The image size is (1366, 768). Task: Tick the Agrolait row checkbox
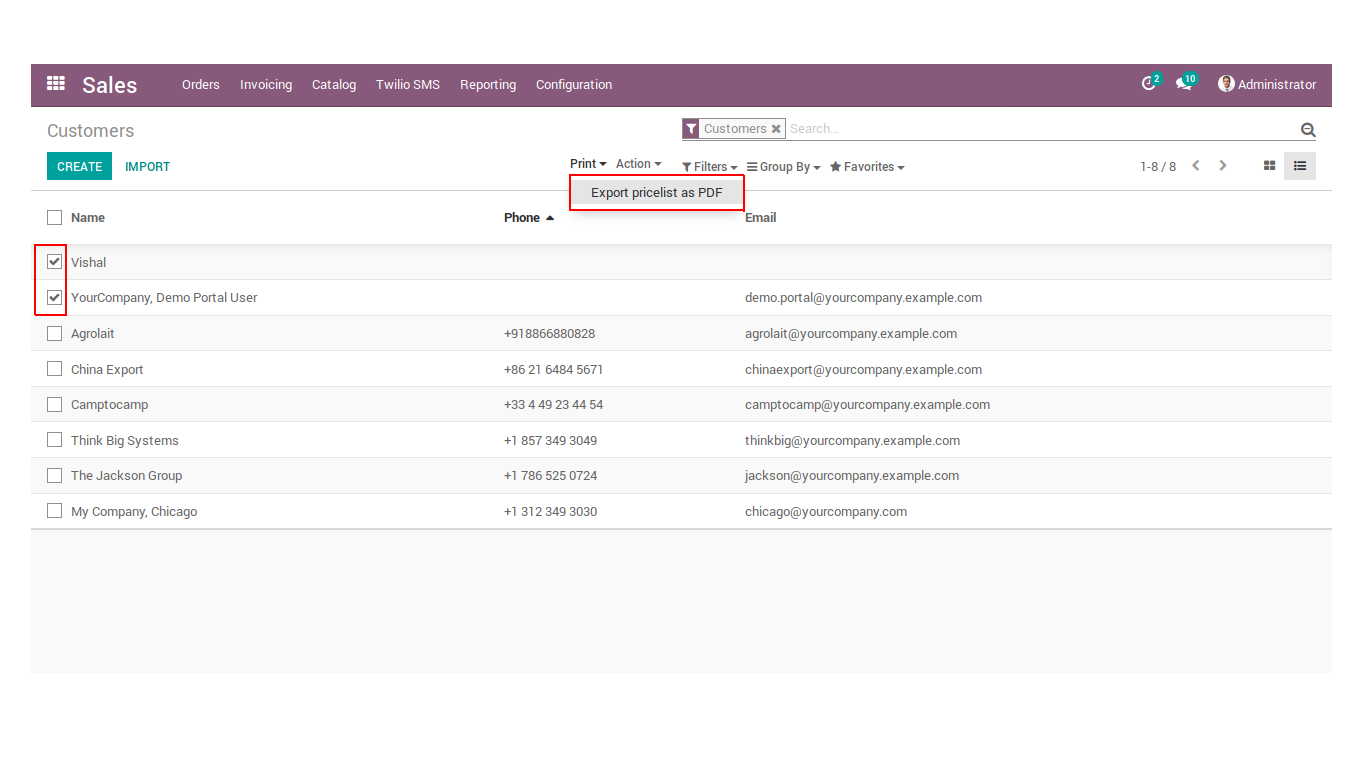click(x=55, y=334)
